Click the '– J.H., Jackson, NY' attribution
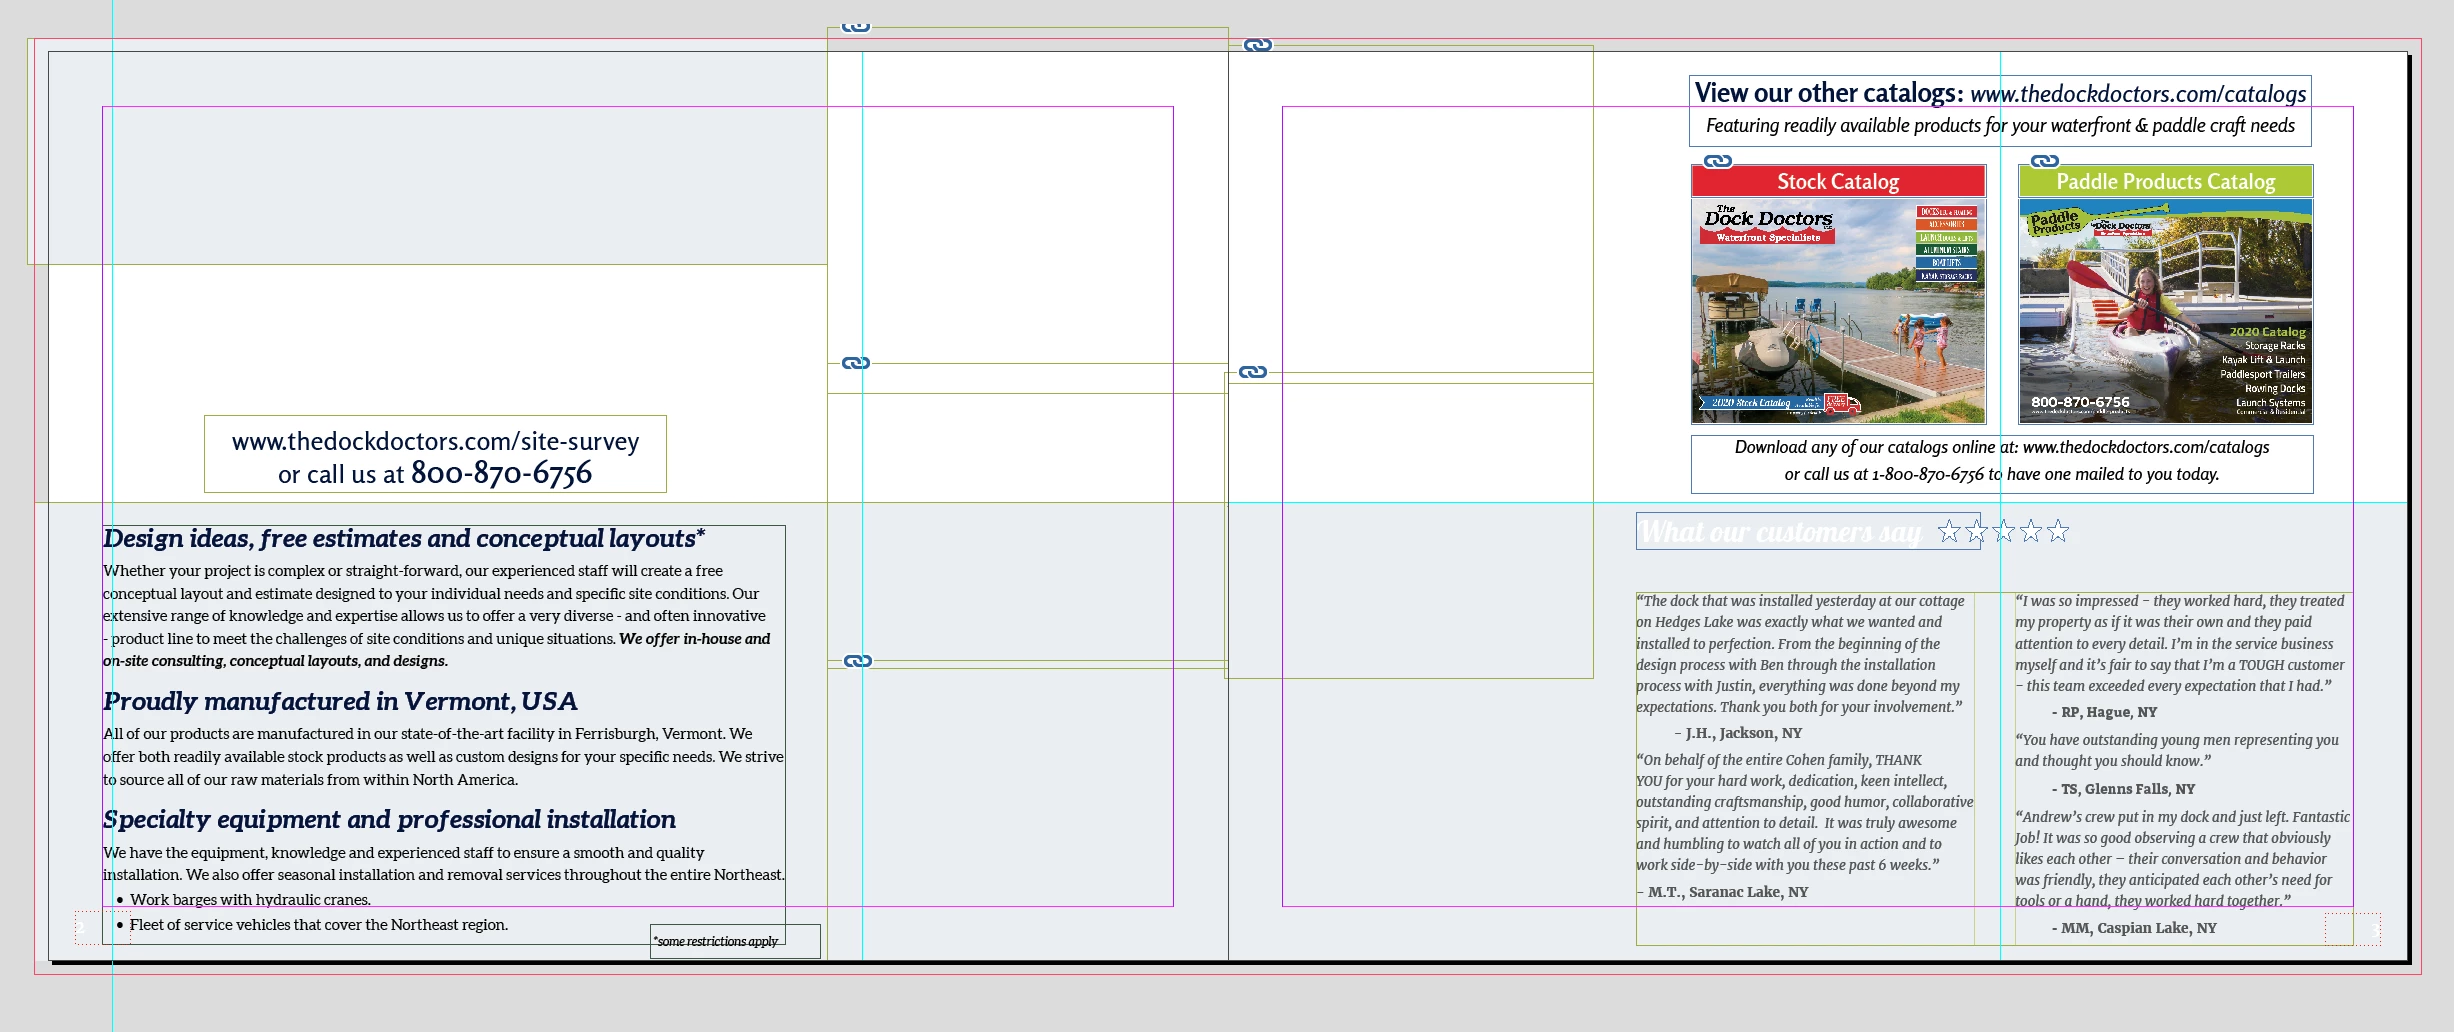2454x1032 pixels. pyautogui.click(x=1738, y=733)
